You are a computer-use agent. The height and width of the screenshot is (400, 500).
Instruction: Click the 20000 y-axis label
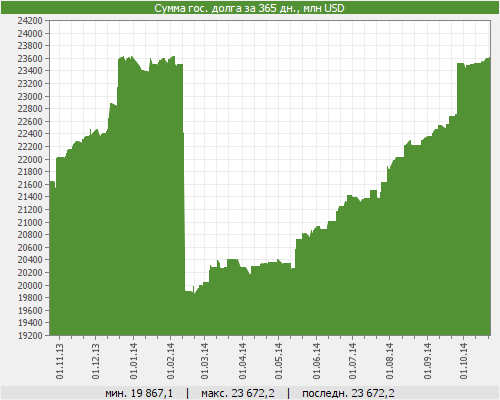pyautogui.click(x=30, y=285)
